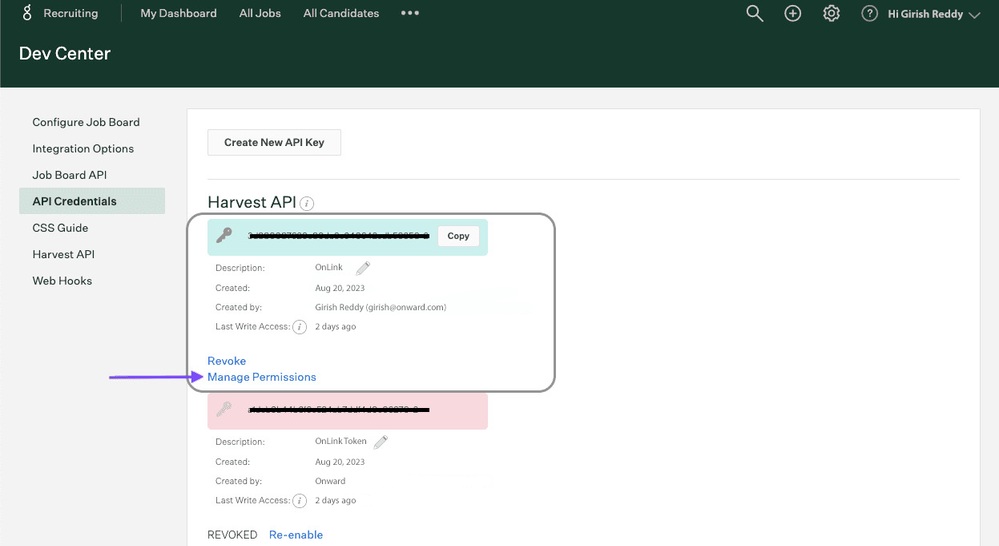The width and height of the screenshot is (999, 546).
Task: Click 'Onward' Created by value
Action: [x=330, y=482]
